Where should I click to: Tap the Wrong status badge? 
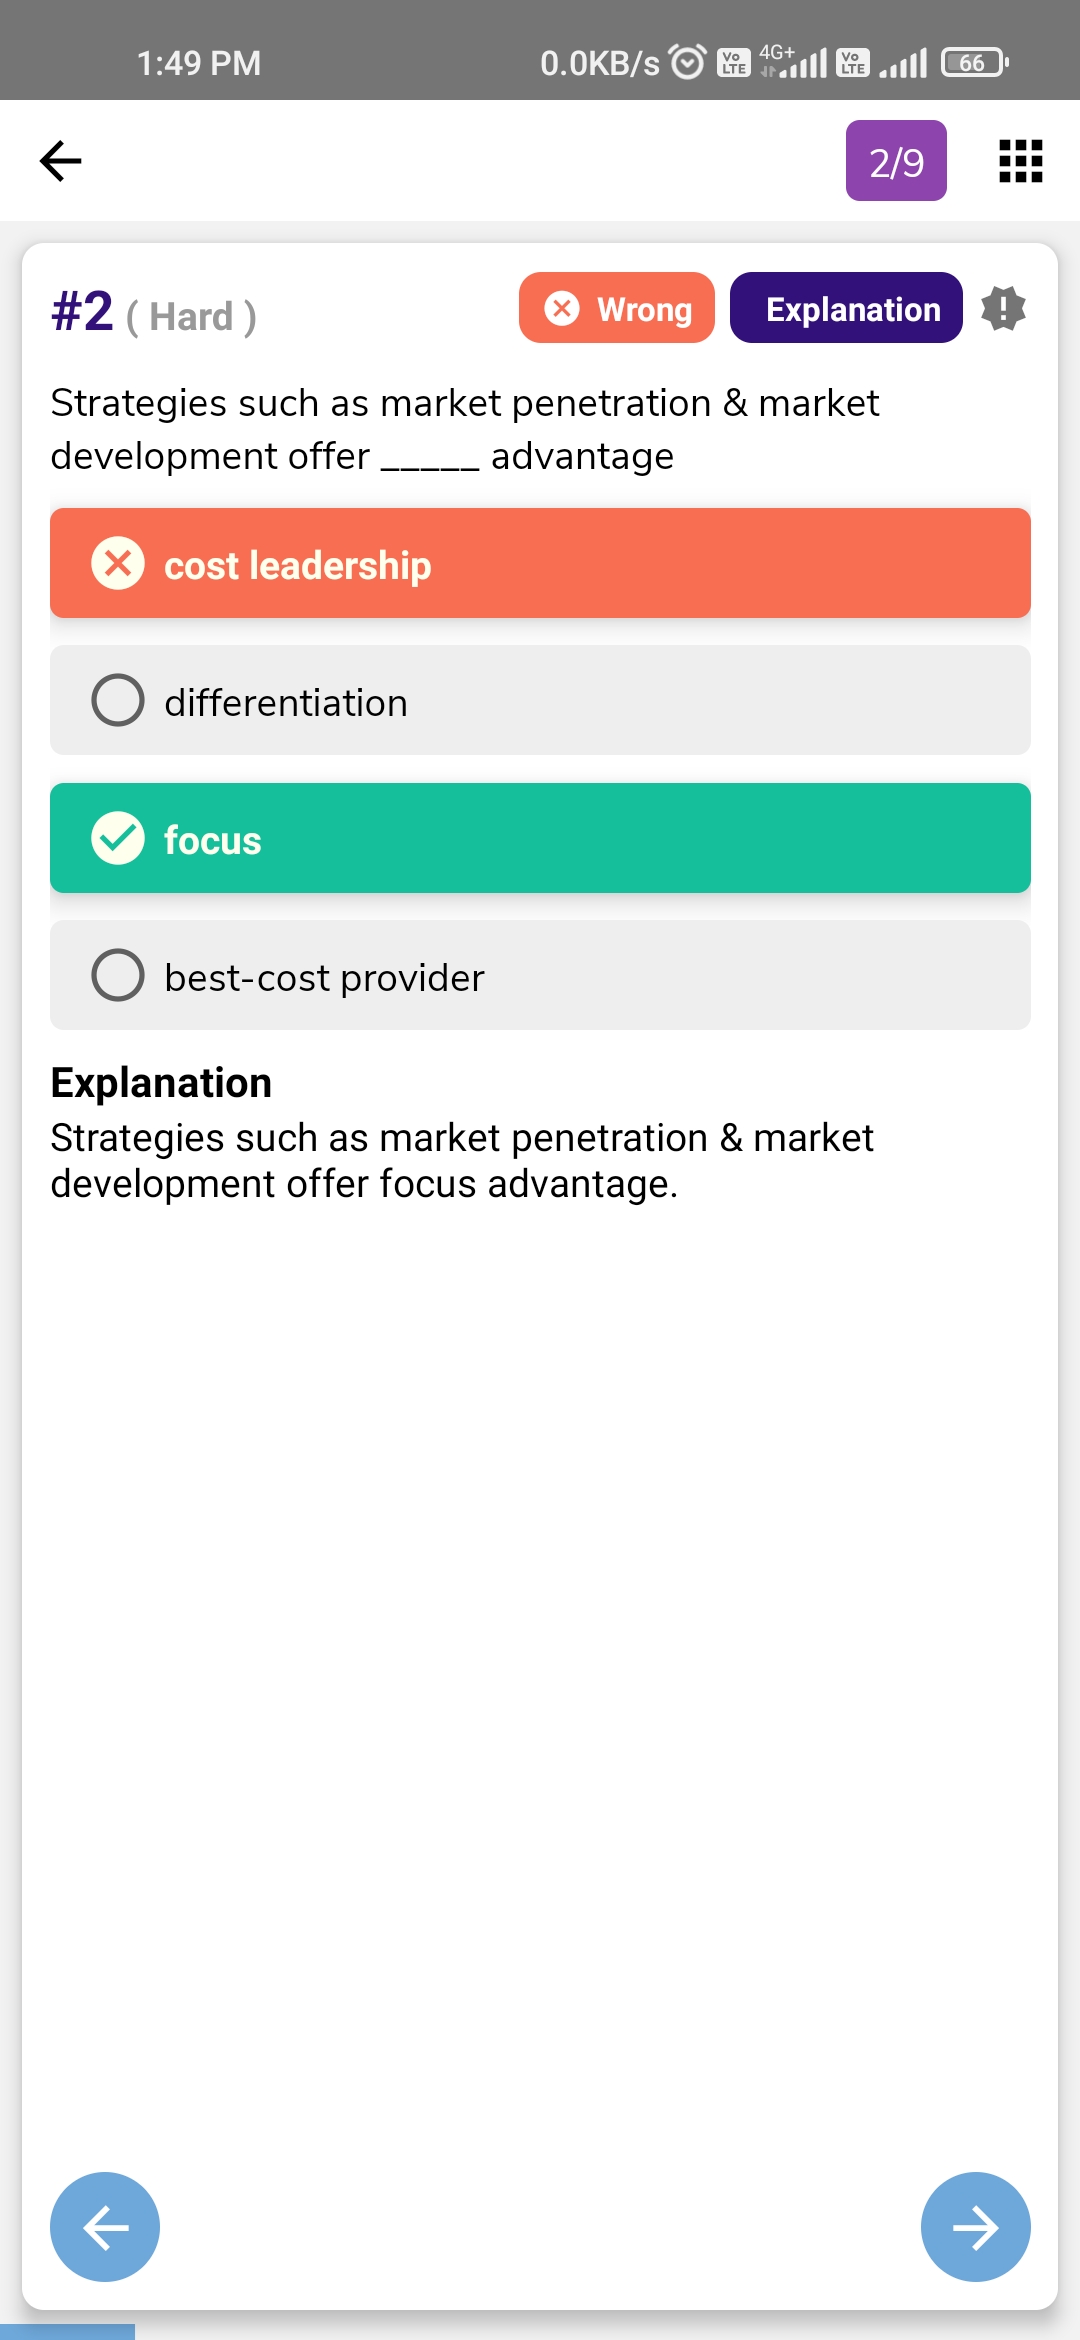click(x=616, y=308)
